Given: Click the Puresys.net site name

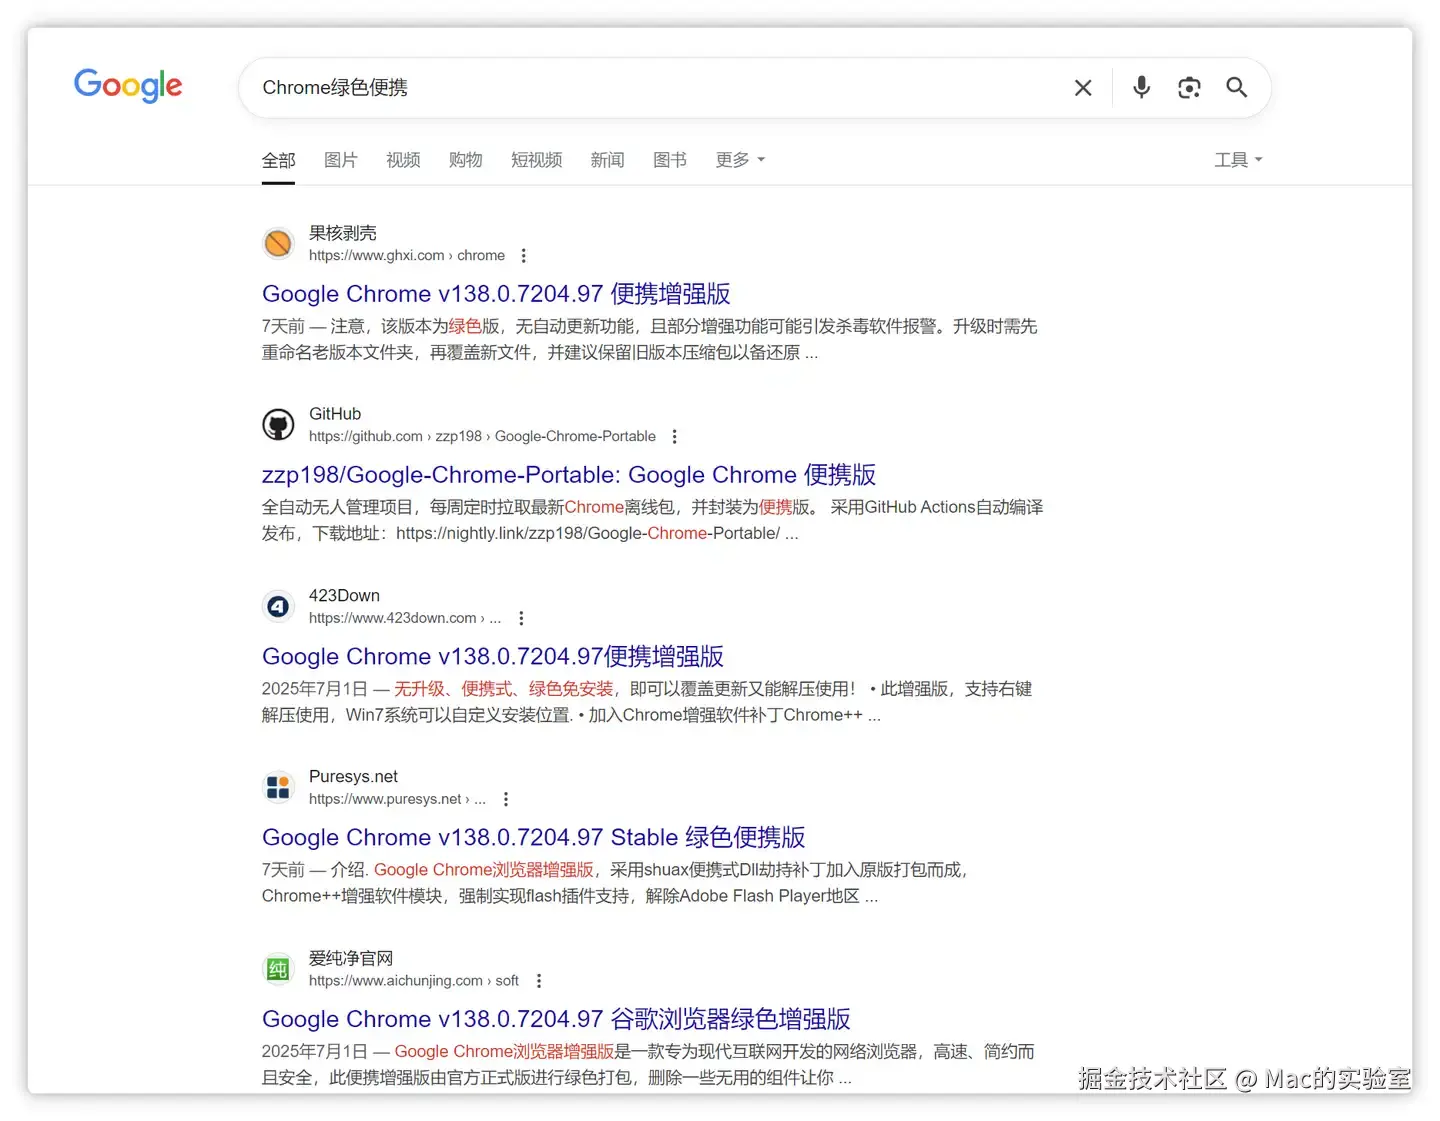Looking at the screenshot, I should (353, 777).
